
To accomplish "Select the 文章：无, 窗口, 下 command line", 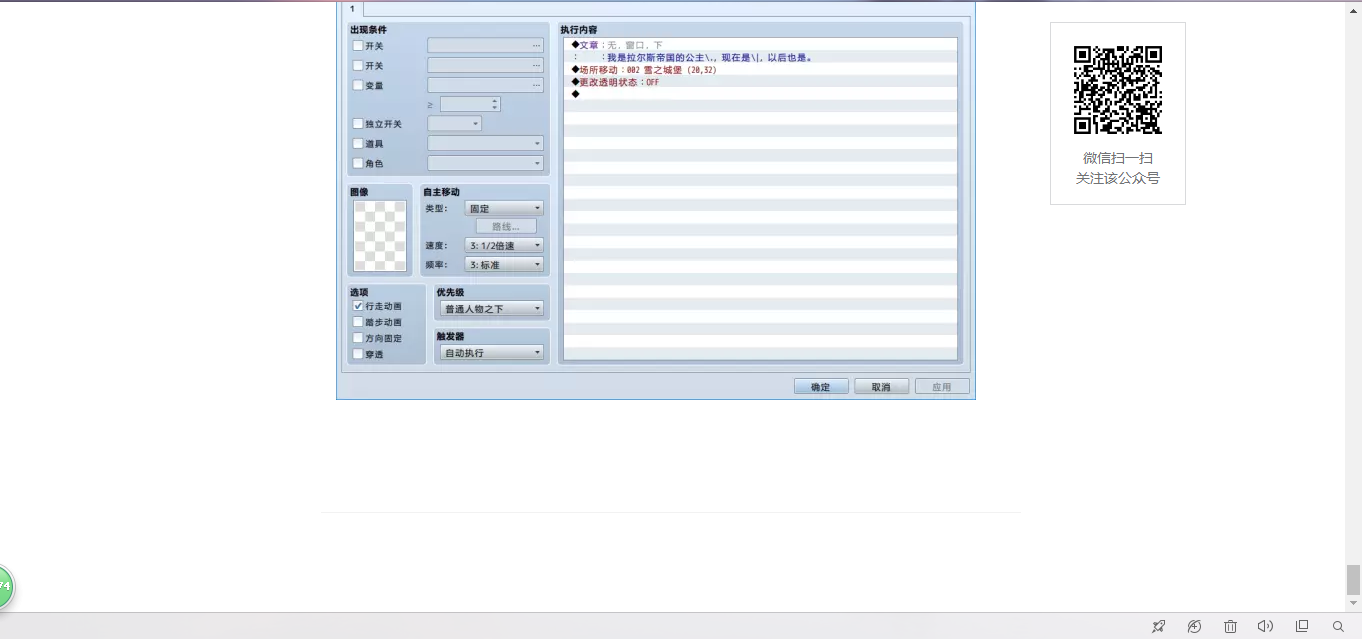I will tap(760, 45).
